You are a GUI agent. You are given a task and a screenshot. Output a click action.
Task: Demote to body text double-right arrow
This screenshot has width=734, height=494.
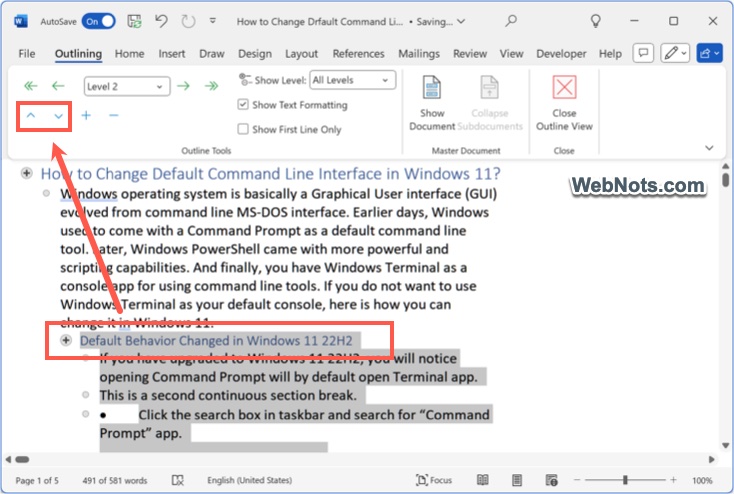coord(212,86)
